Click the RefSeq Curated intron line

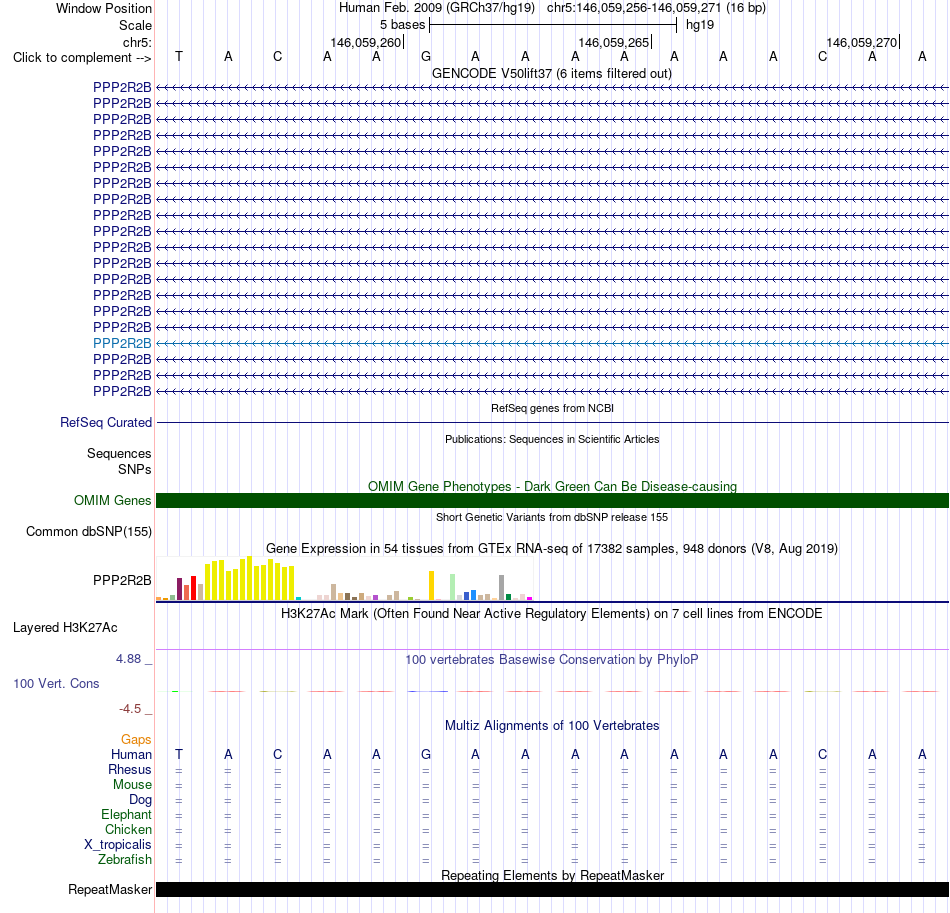pyautogui.click(x=553, y=422)
